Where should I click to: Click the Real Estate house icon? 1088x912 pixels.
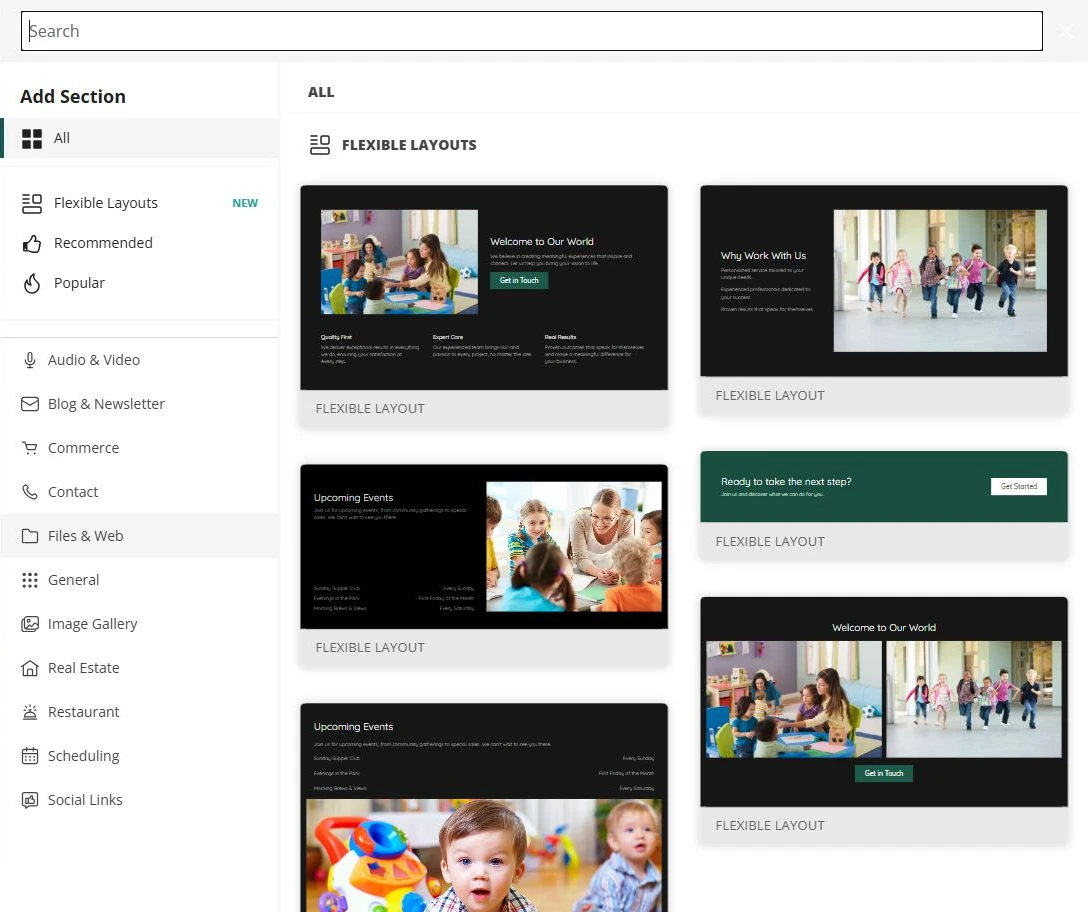coord(30,668)
